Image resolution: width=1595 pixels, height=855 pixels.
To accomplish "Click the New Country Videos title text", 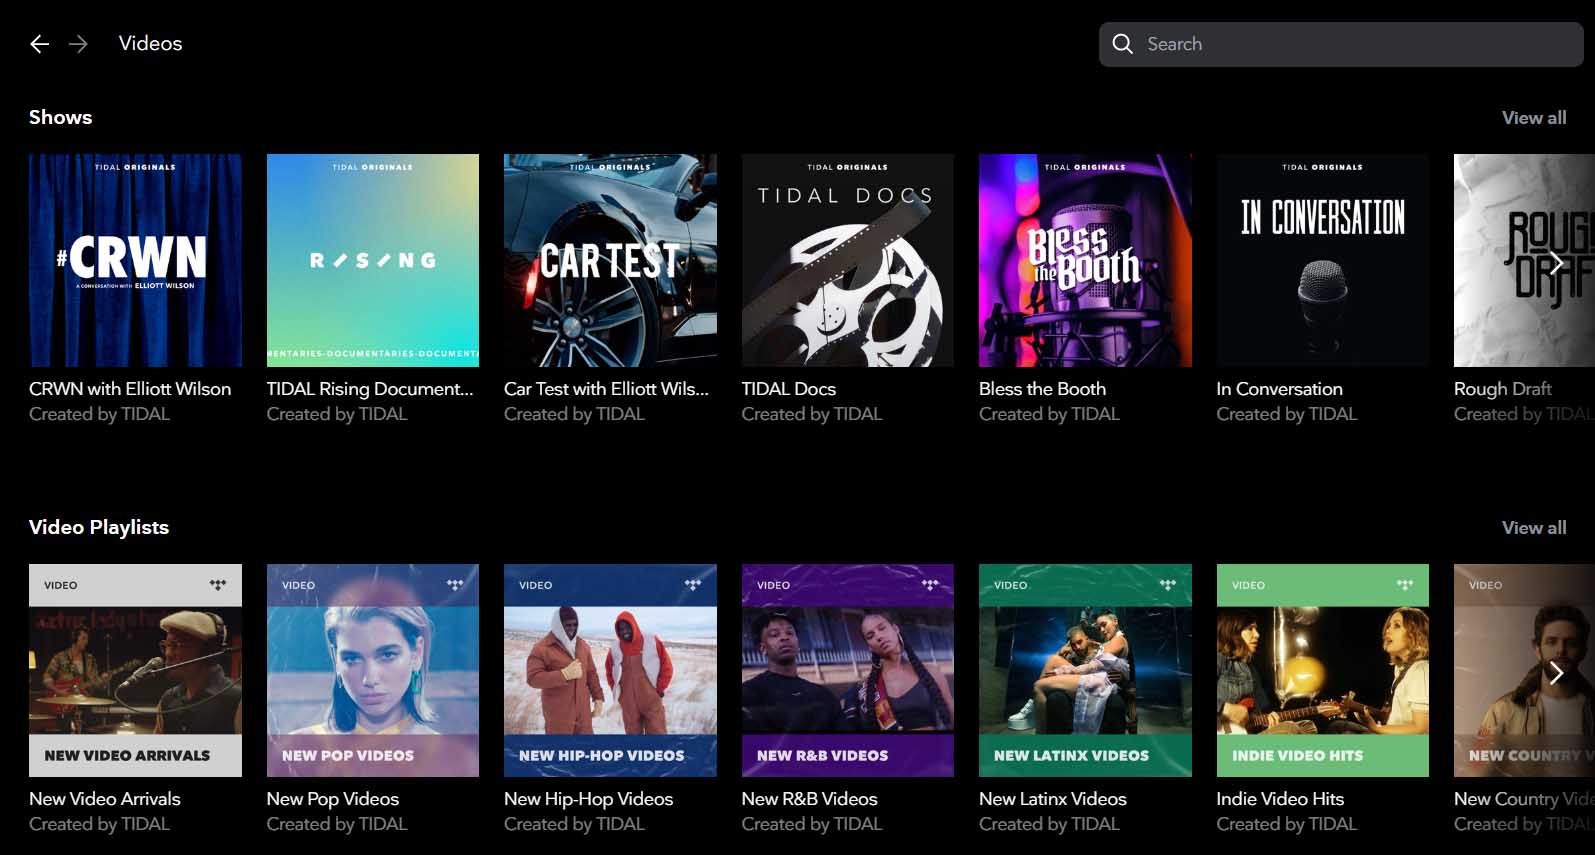I will pyautogui.click(x=1524, y=799).
